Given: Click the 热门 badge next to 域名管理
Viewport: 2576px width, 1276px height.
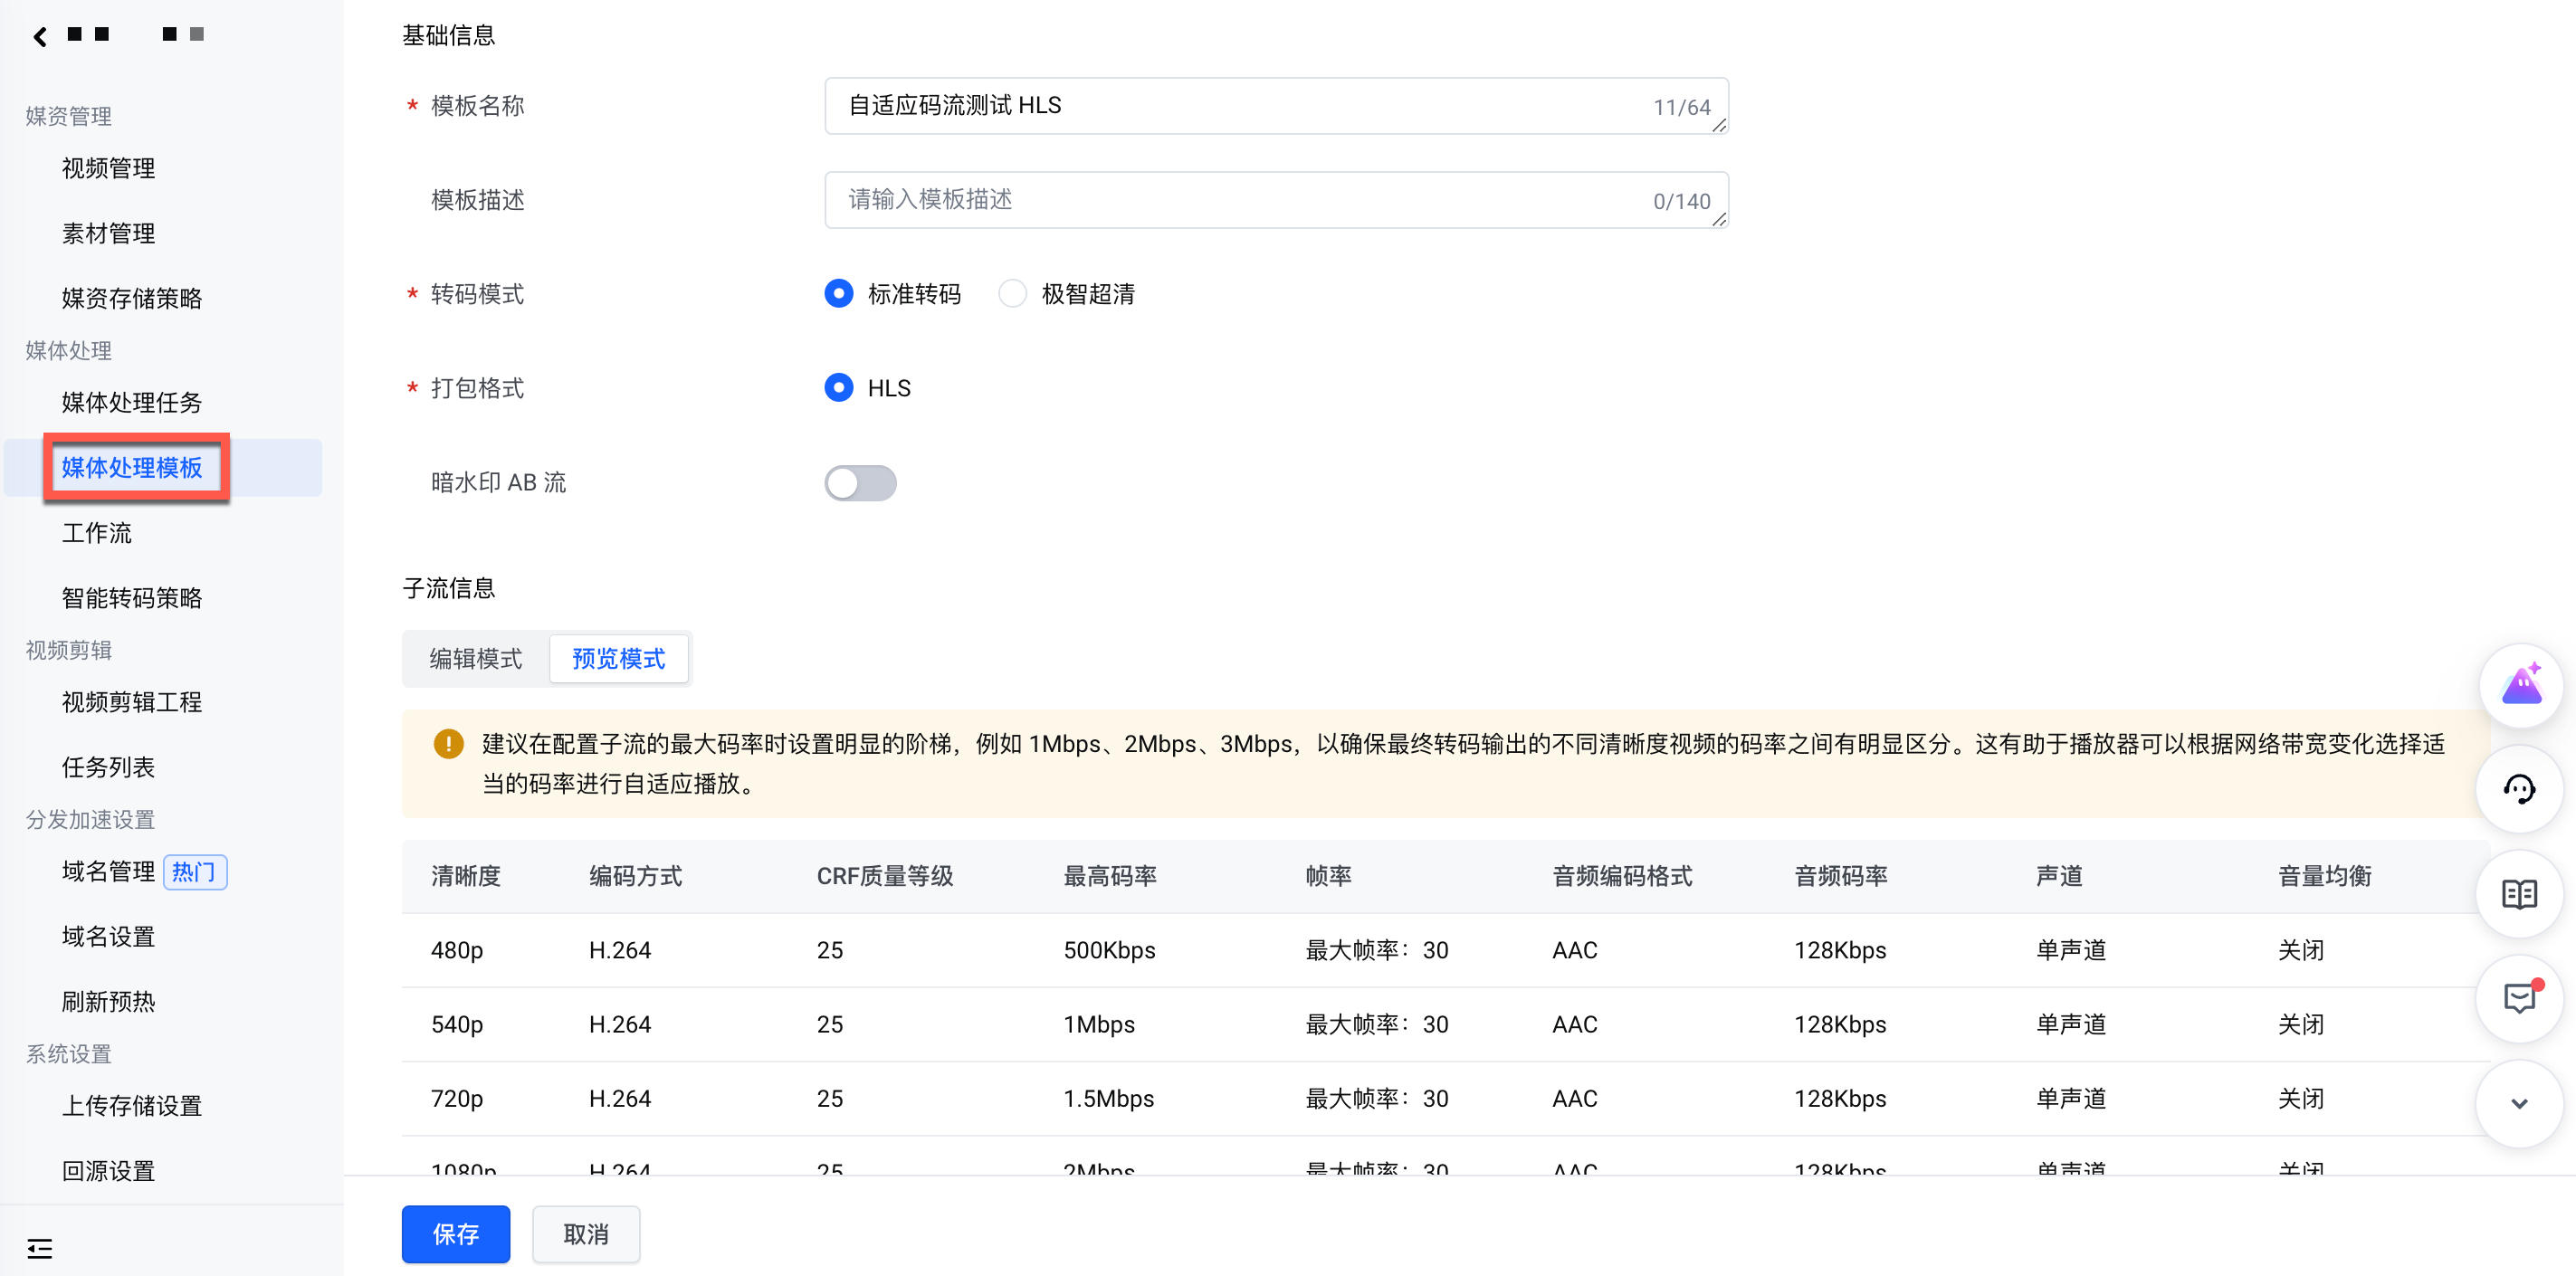Looking at the screenshot, I should click(195, 872).
